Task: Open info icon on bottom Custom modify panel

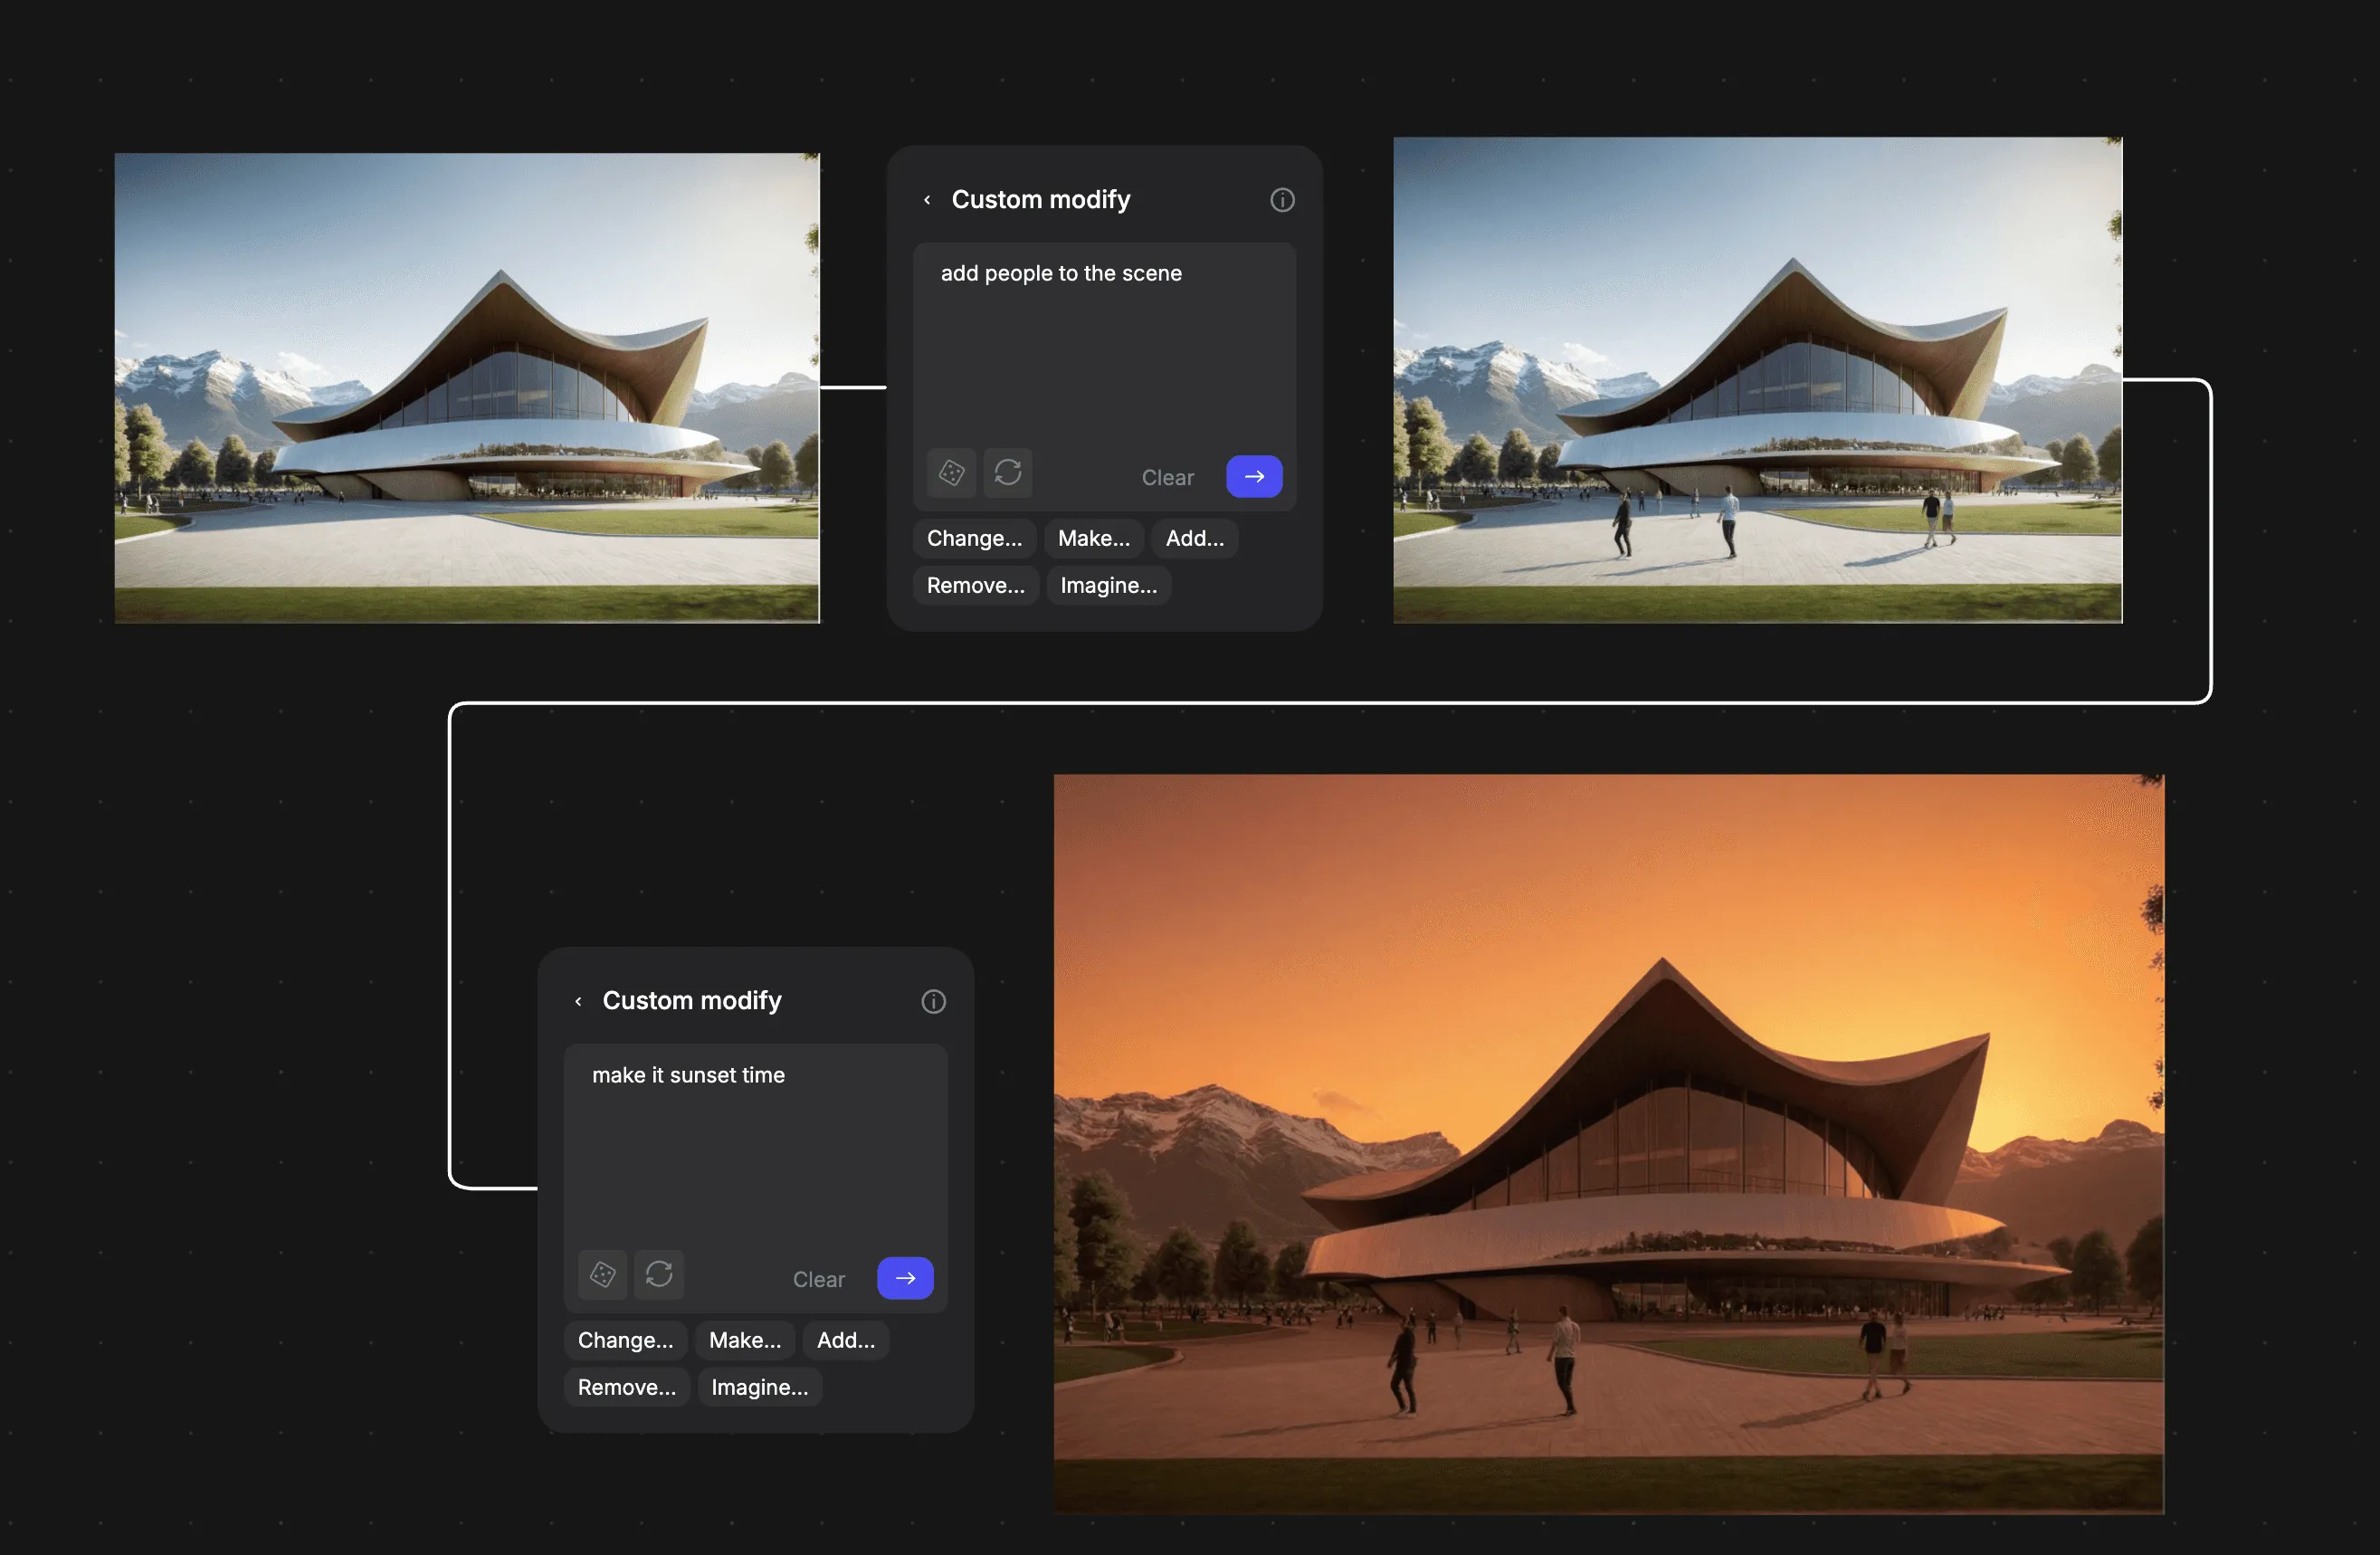Action: pyautogui.click(x=933, y=1002)
